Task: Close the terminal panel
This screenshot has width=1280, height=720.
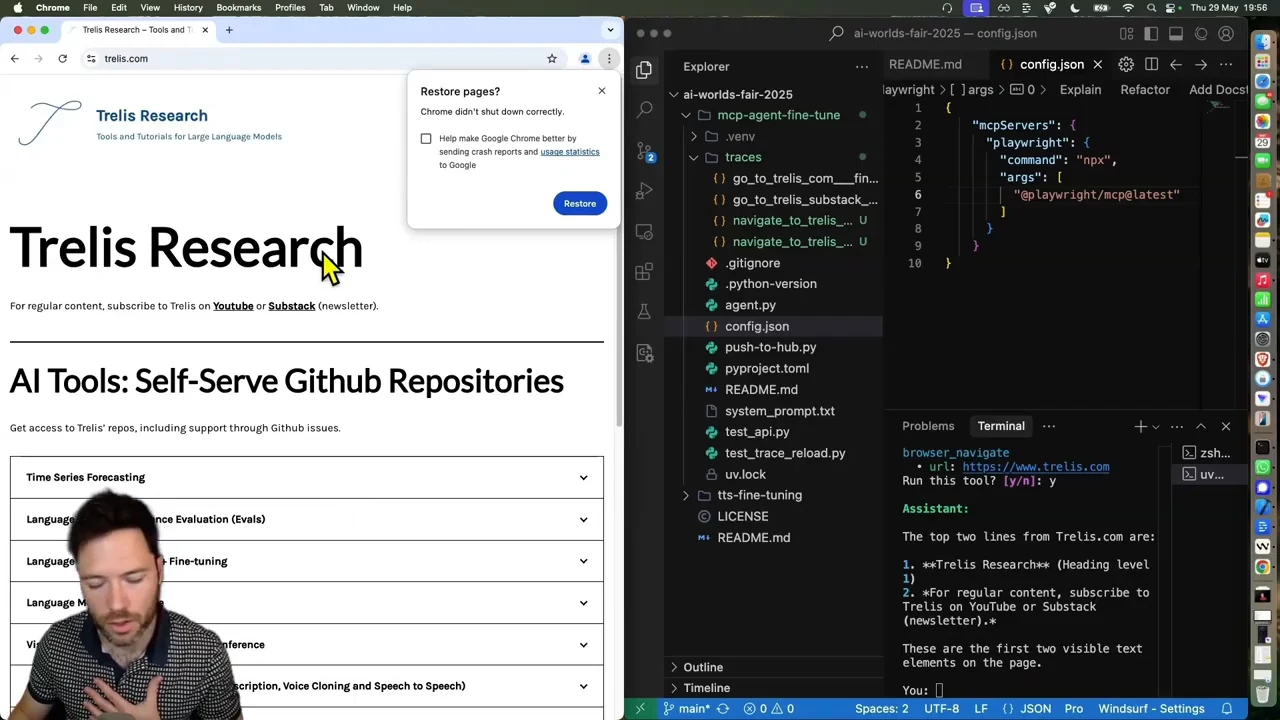Action: pyautogui.click(x=1226, y=427)
